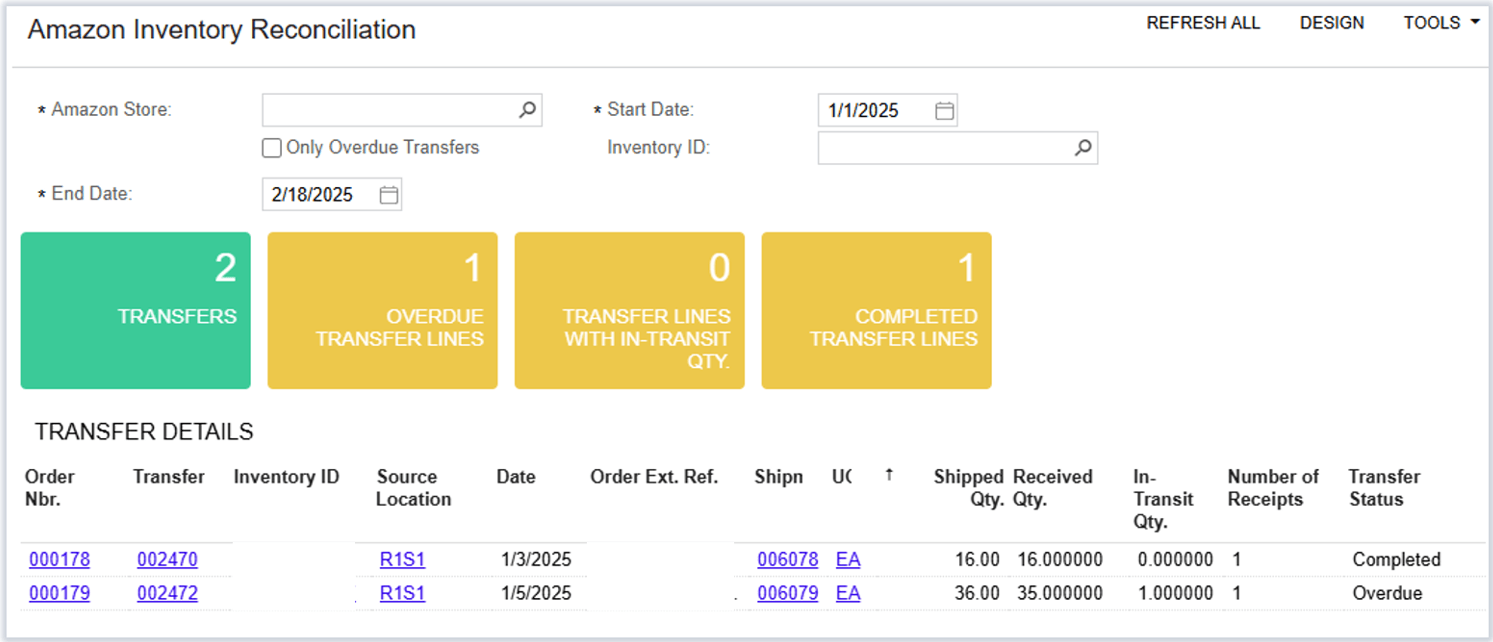Click the End Date field showing 2/18/2025

click(332, 195)
